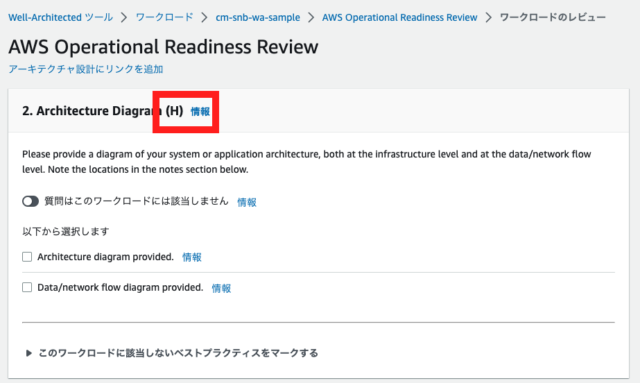
Task: Open 情報 link for Architecture diagram provided
Action: [192, 257]
